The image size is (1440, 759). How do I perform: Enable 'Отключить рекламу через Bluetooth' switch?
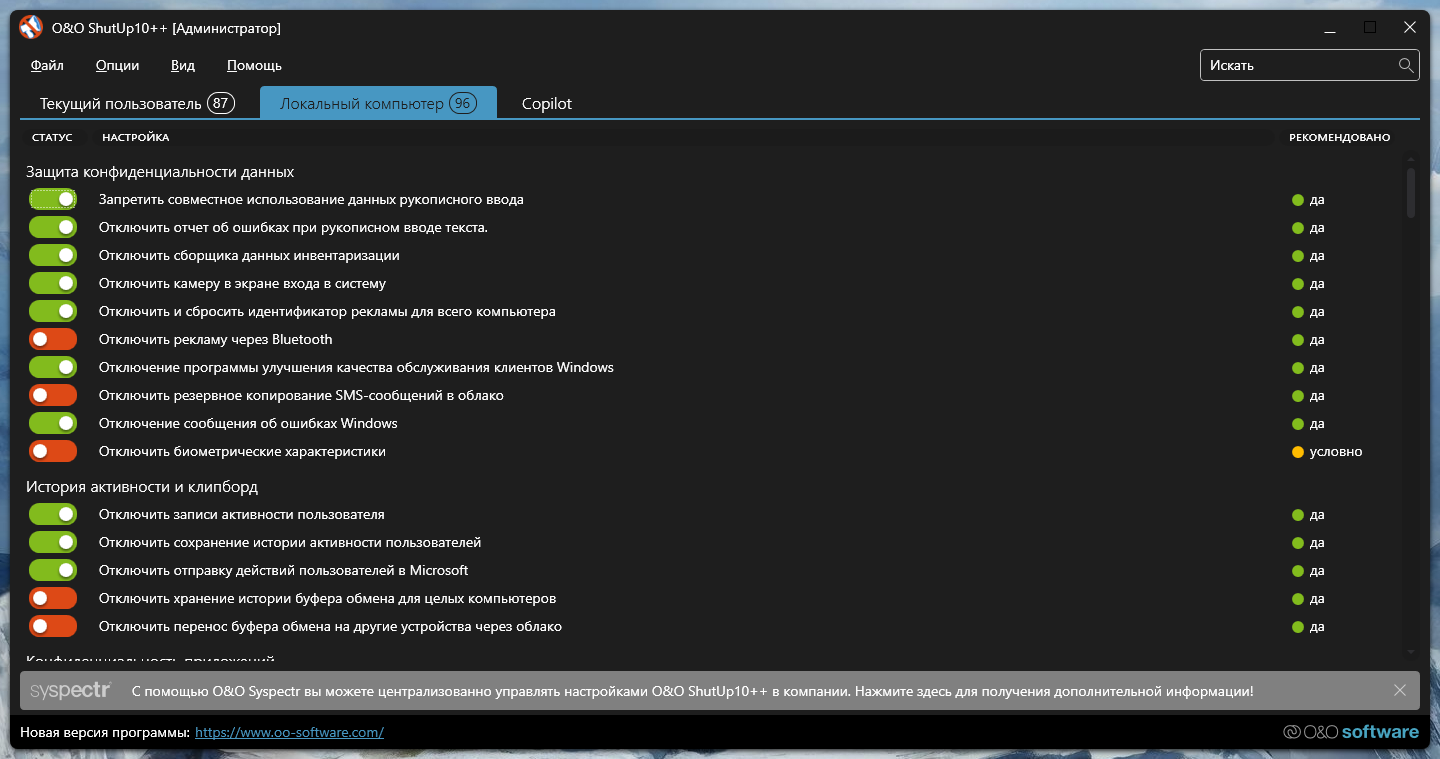53,339
